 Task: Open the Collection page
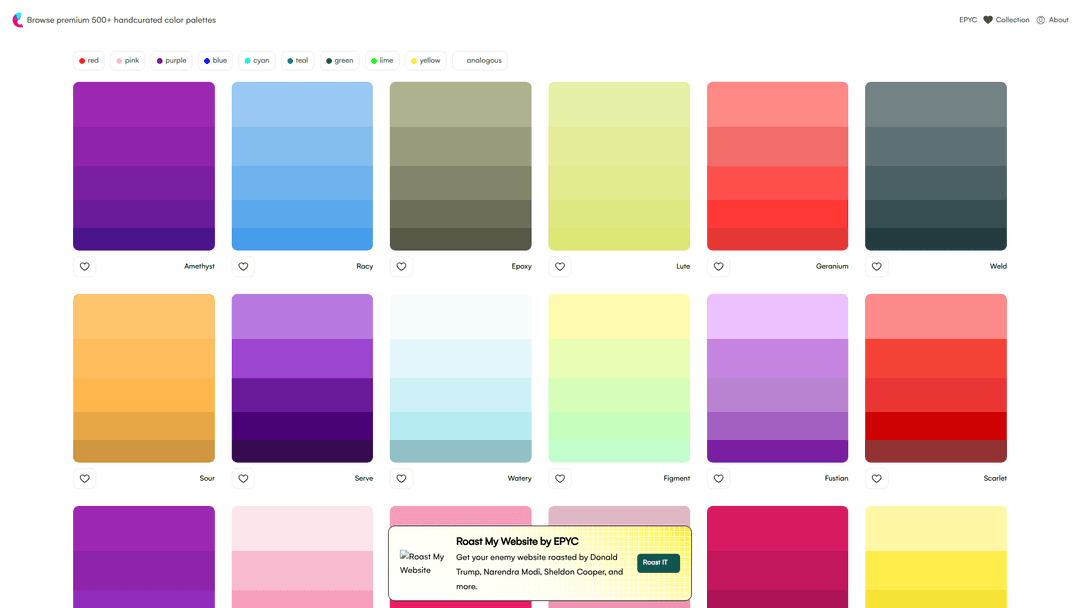coord(1006,20)
